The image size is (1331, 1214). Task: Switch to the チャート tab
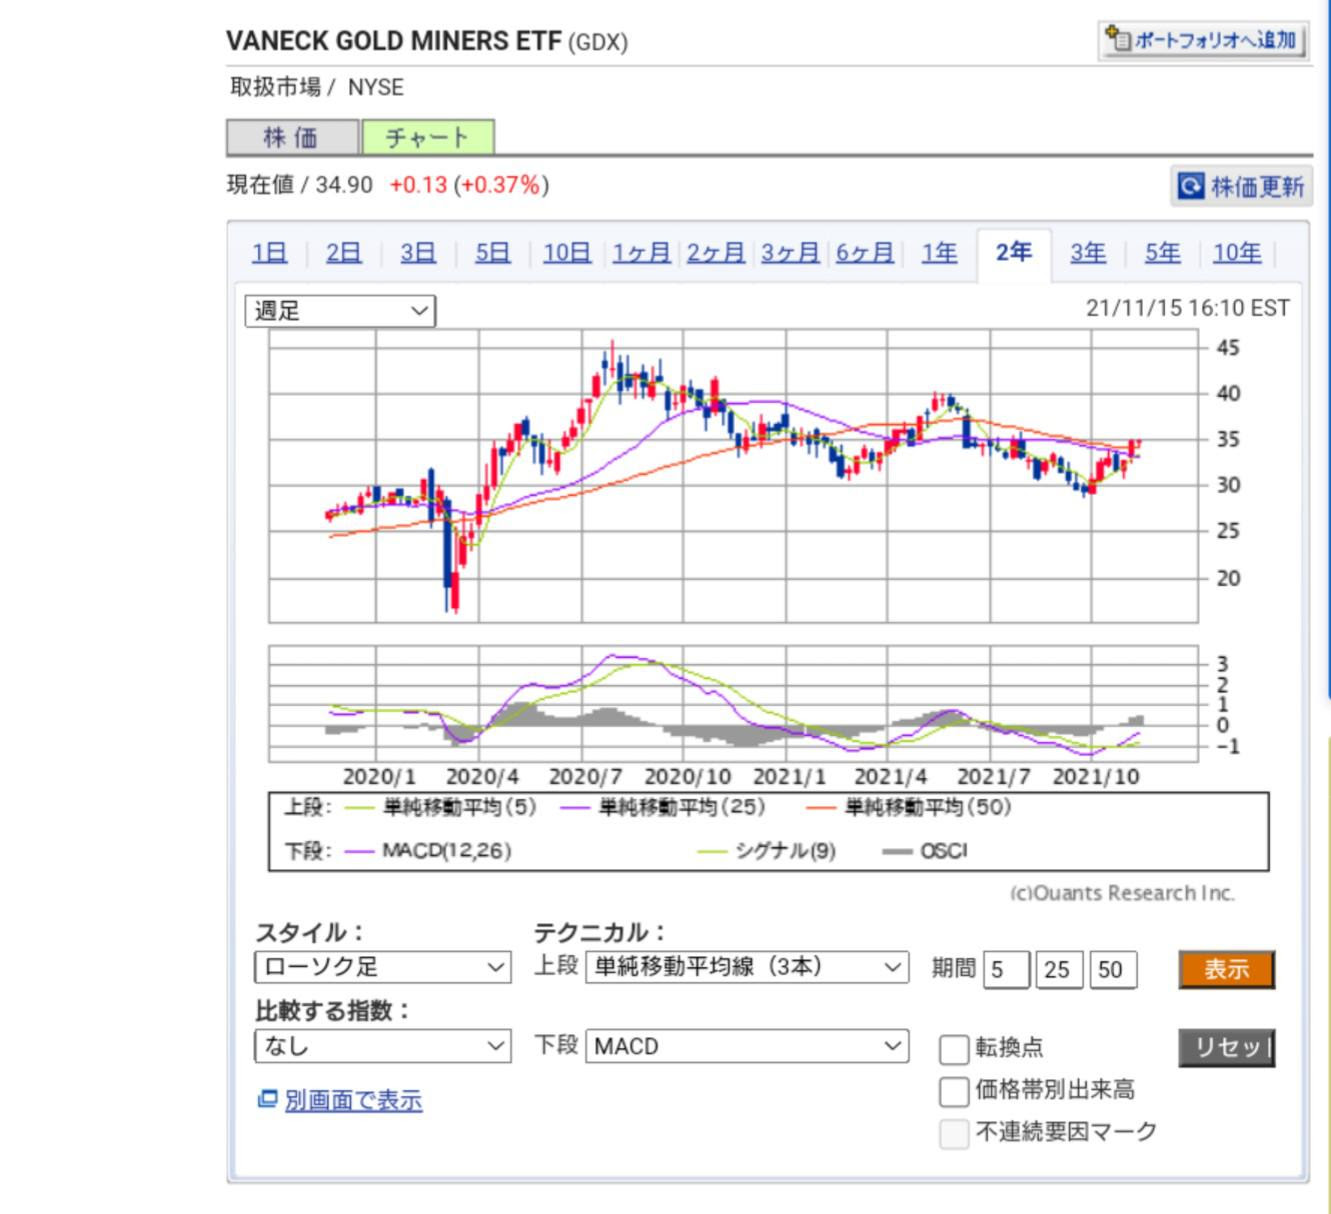pos(427,137)
